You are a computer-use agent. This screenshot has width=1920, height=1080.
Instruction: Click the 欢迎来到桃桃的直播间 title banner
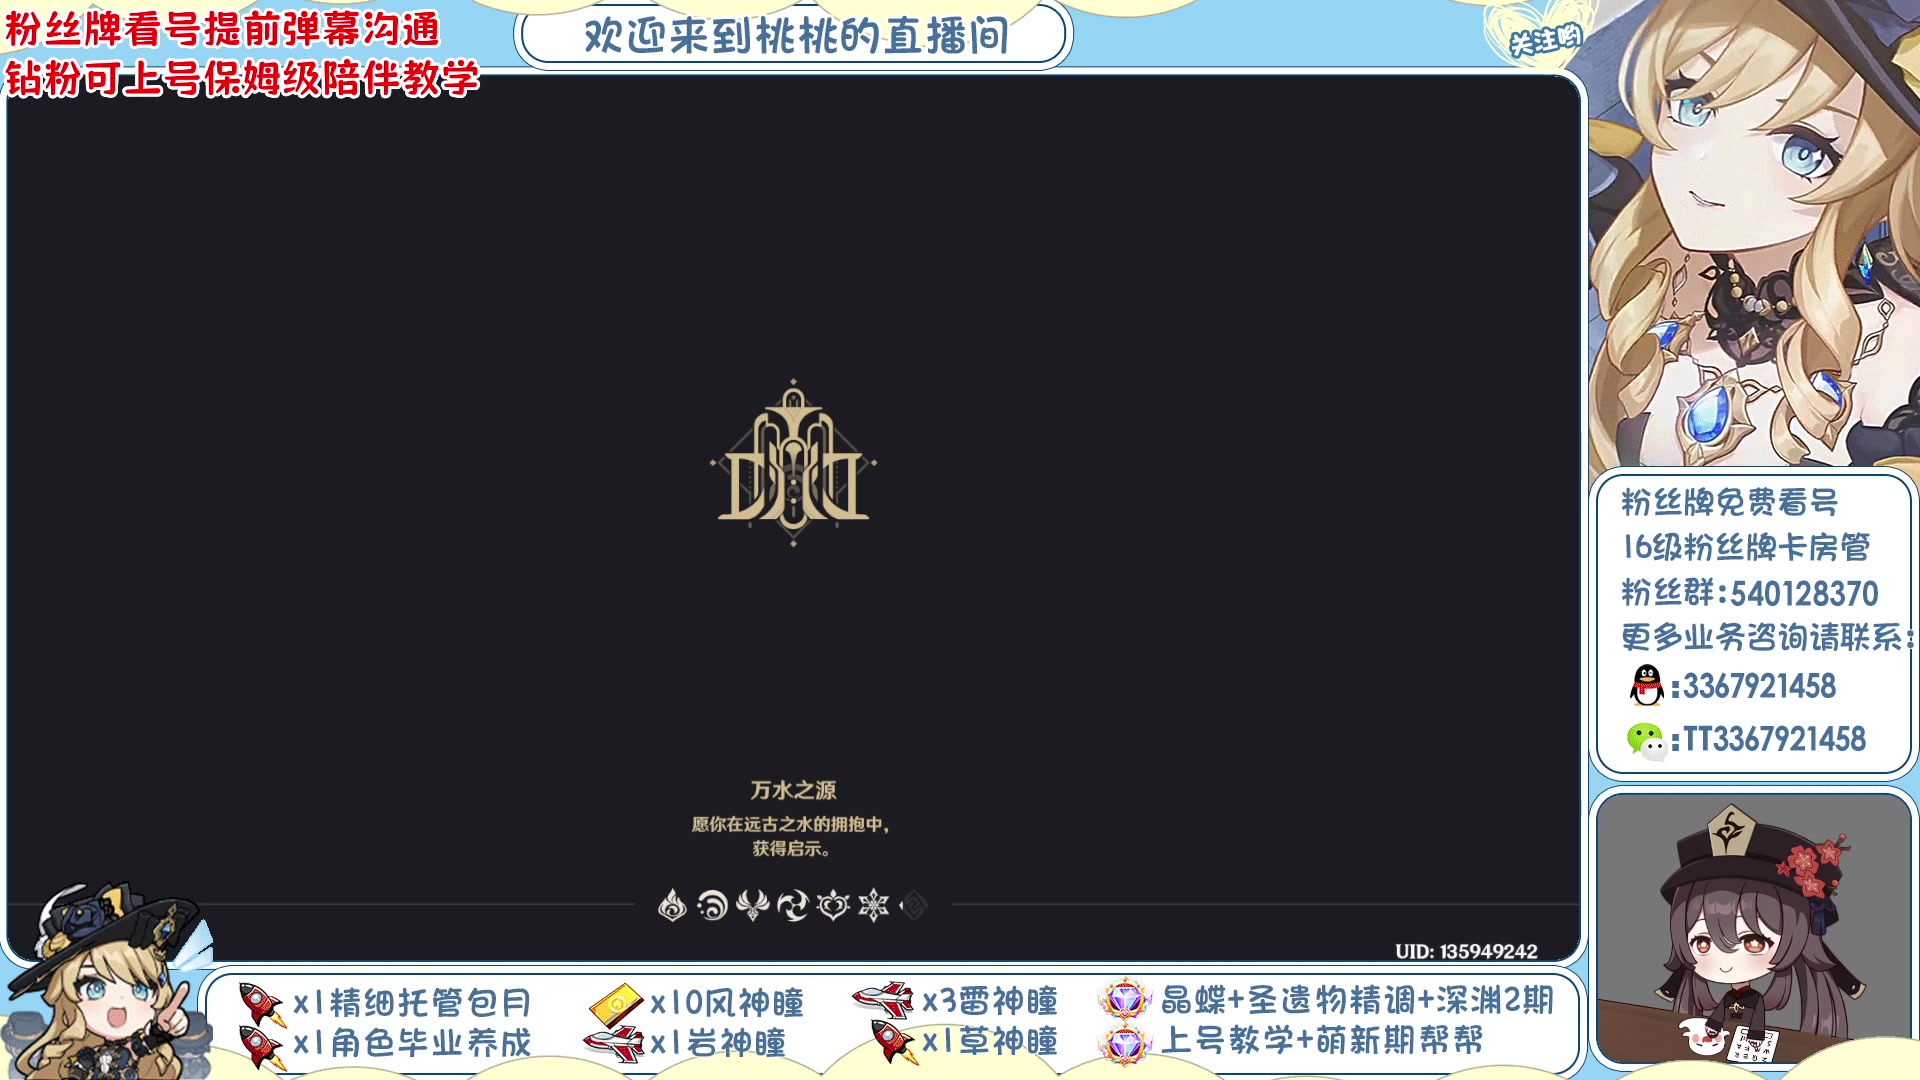tap(795, 37)
